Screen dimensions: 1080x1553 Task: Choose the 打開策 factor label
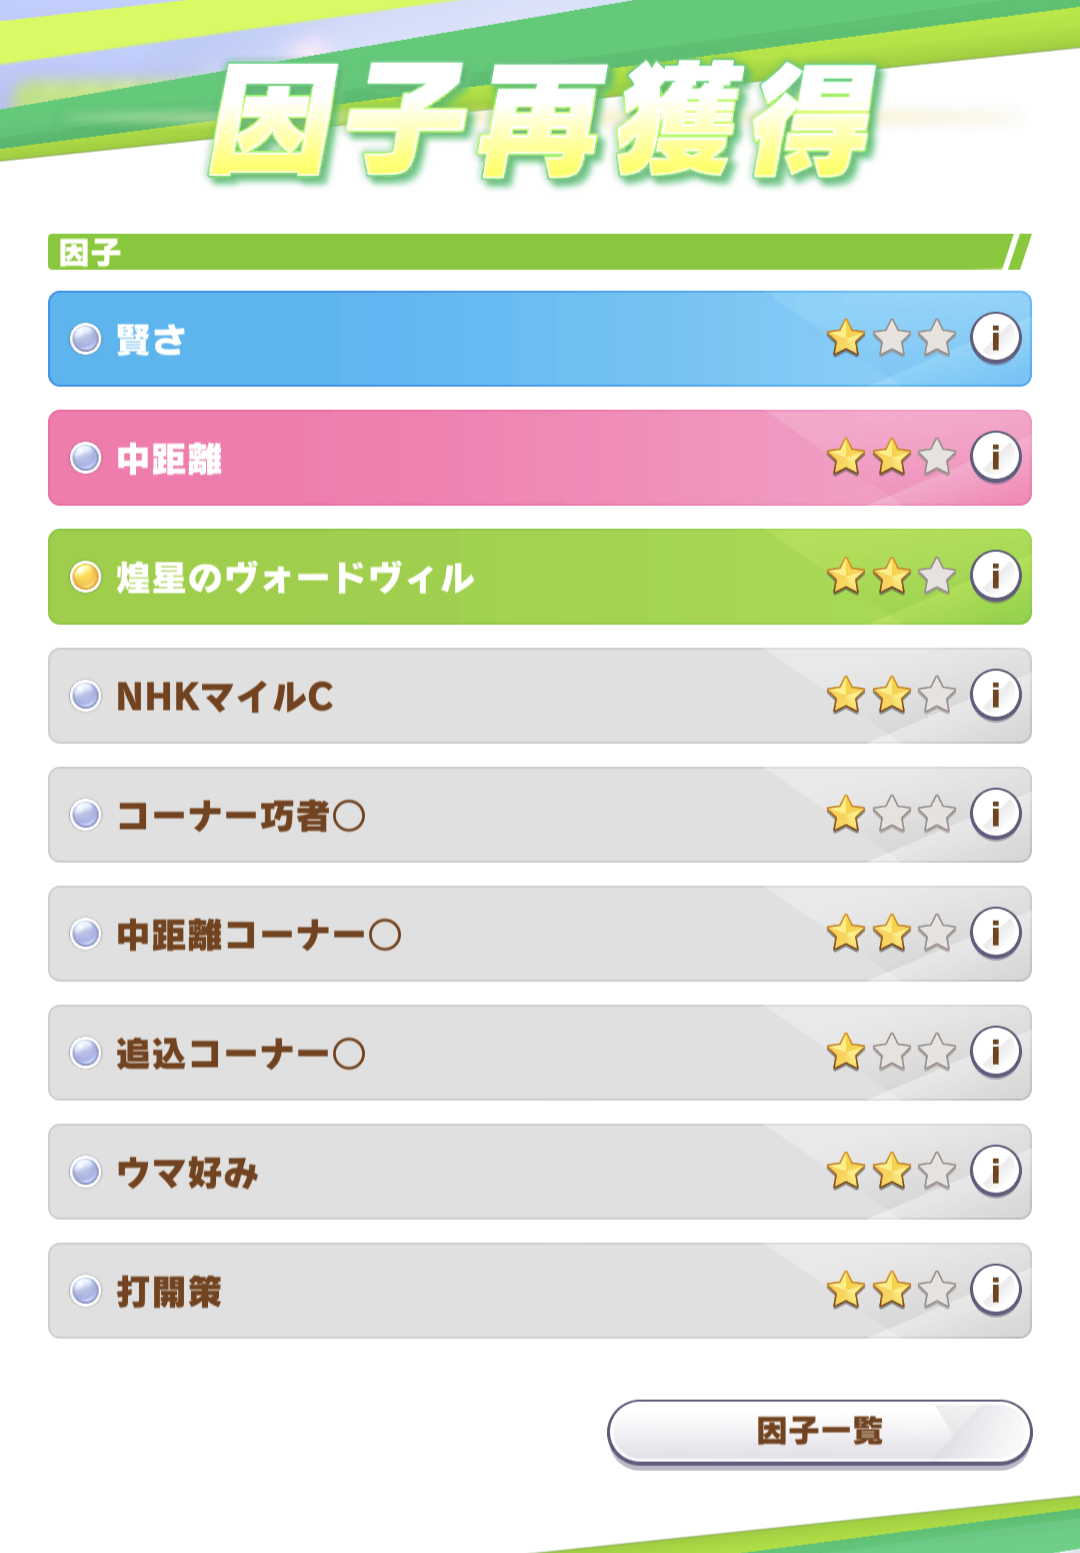coord(169,1292)
